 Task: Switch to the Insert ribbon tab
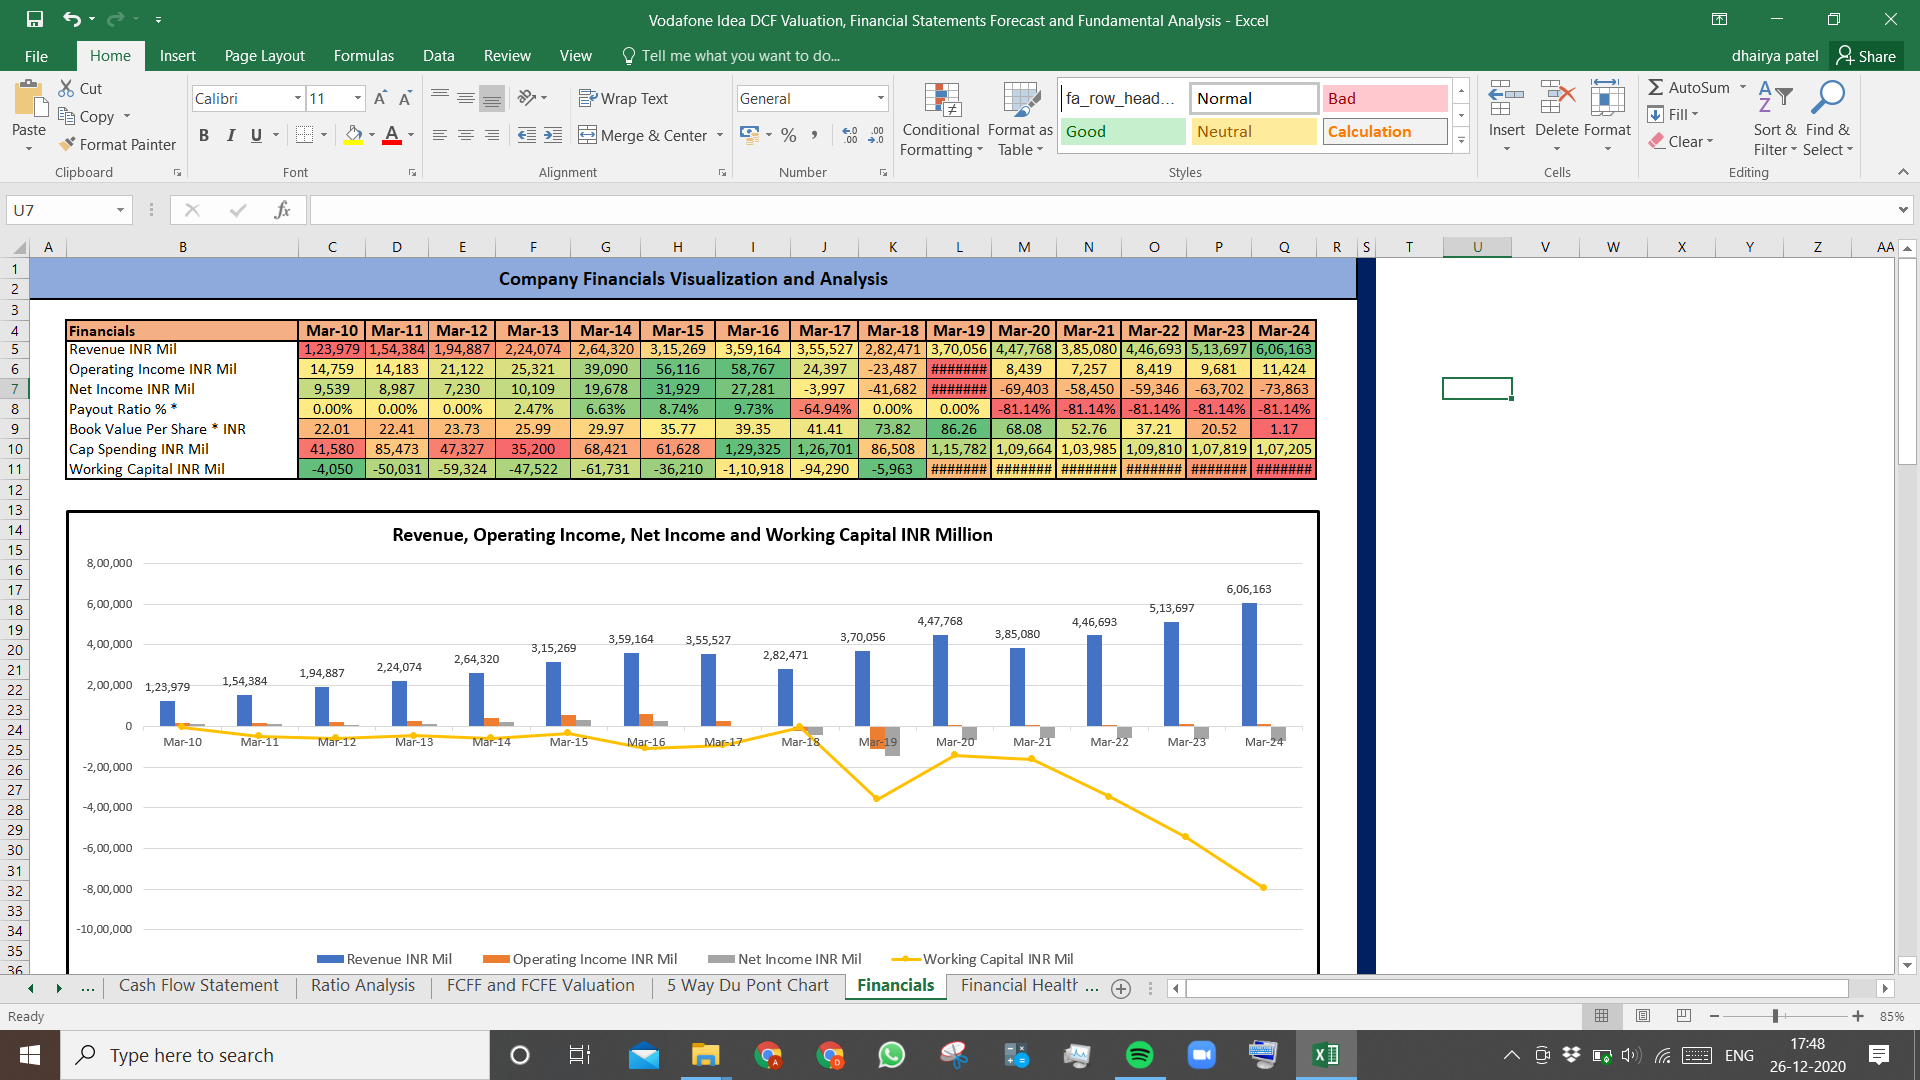coord(177,56)
